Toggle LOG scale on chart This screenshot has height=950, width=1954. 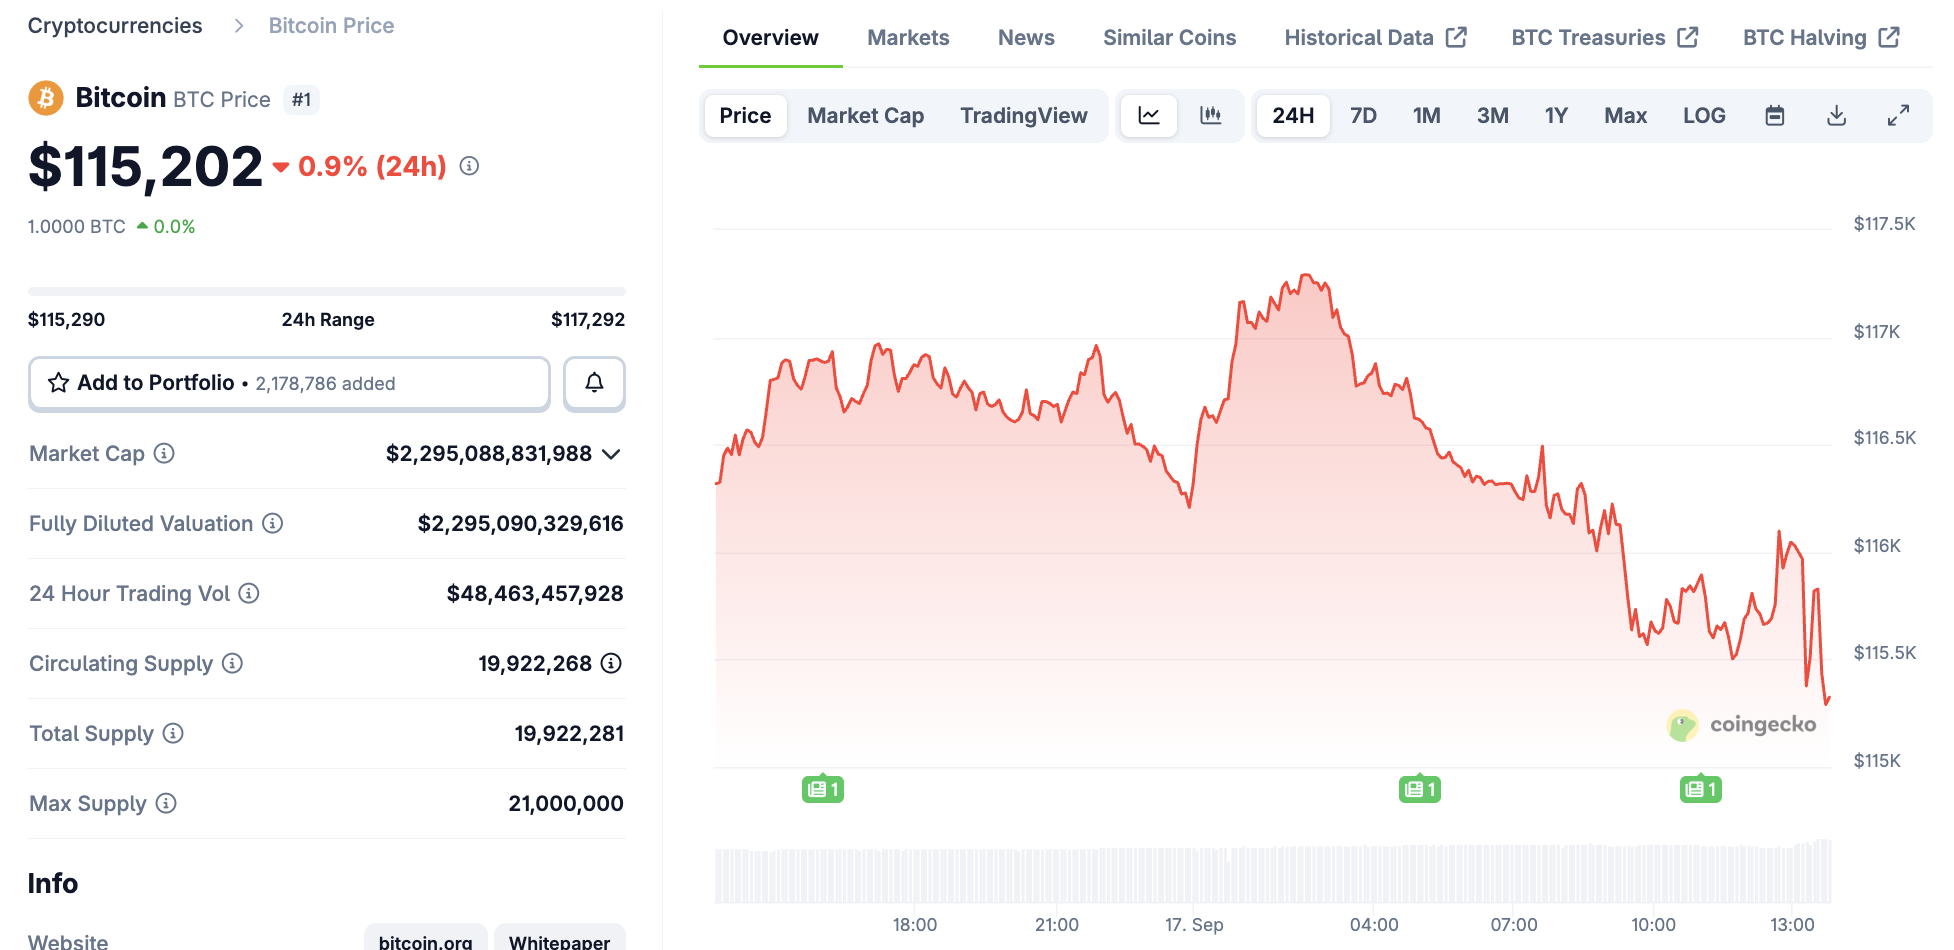click(1704, 116)
